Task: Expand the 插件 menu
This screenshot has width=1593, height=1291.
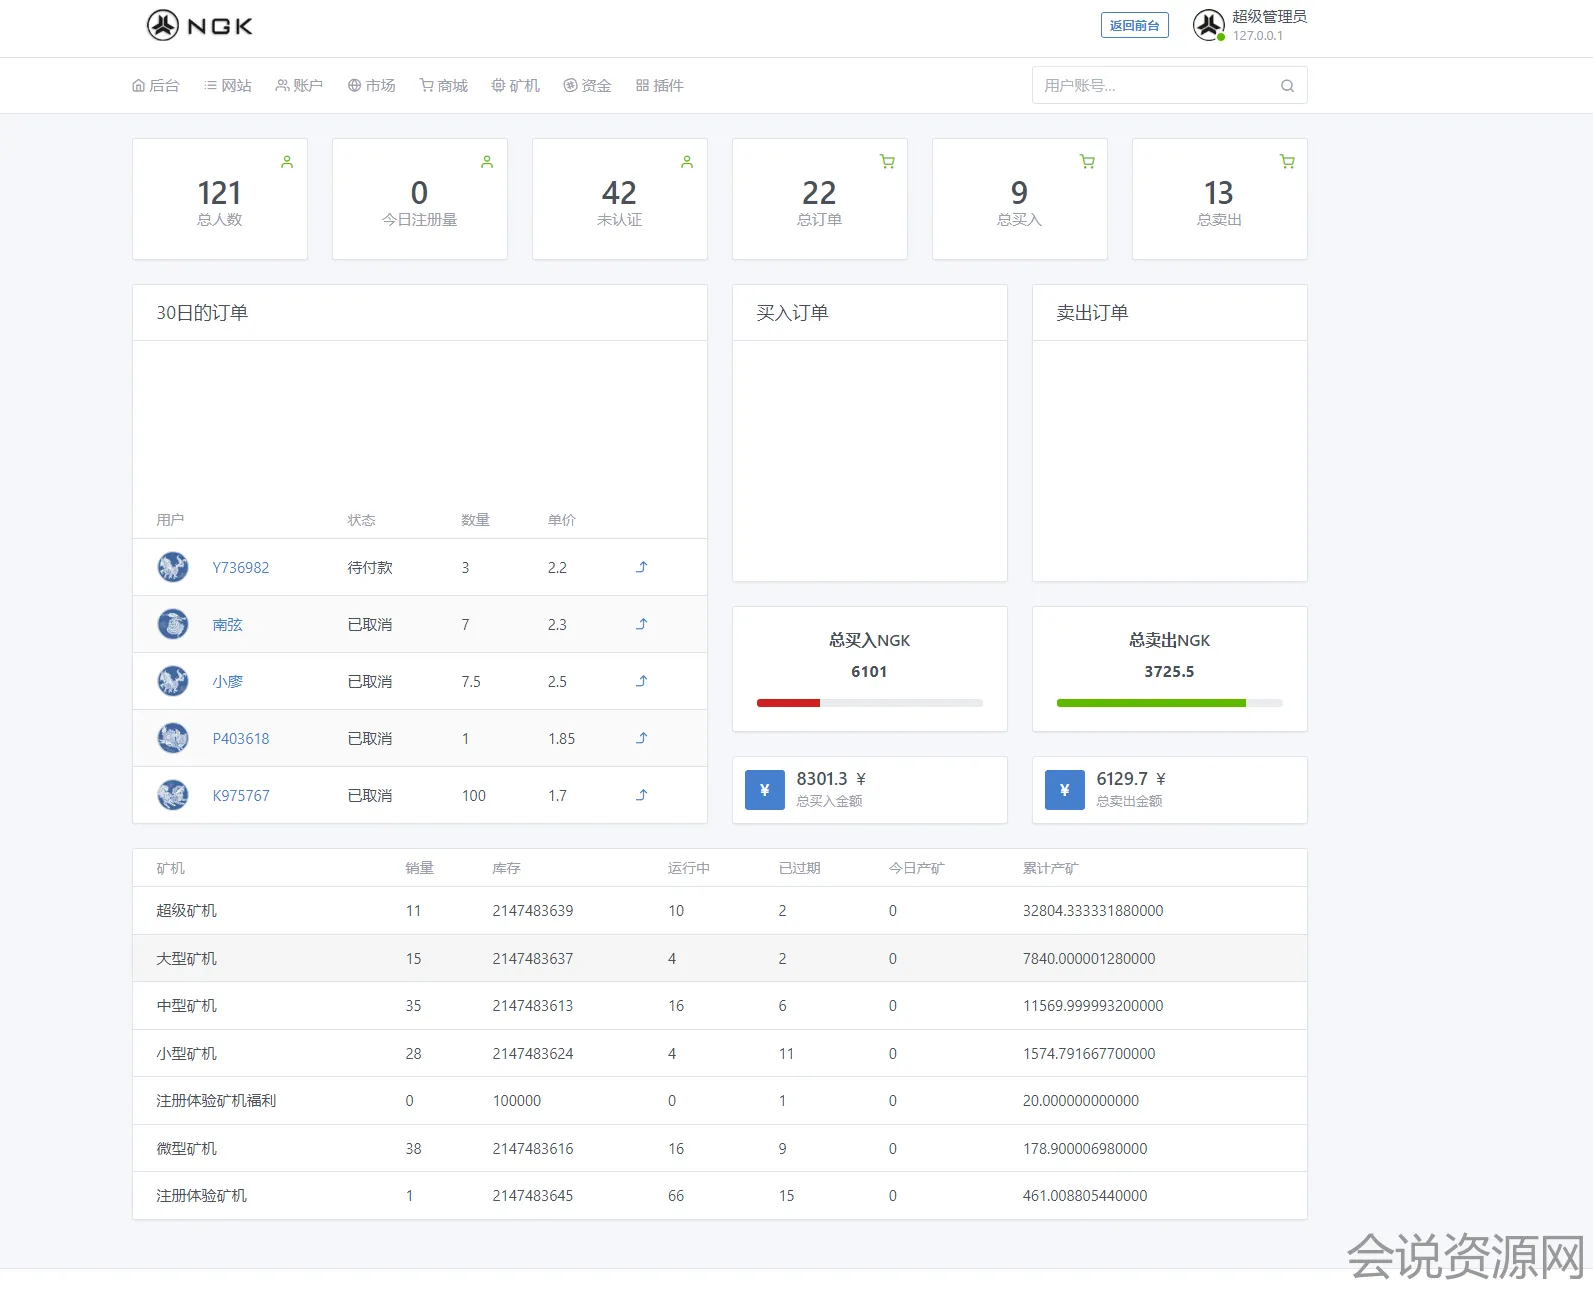Action: [660, 86]
